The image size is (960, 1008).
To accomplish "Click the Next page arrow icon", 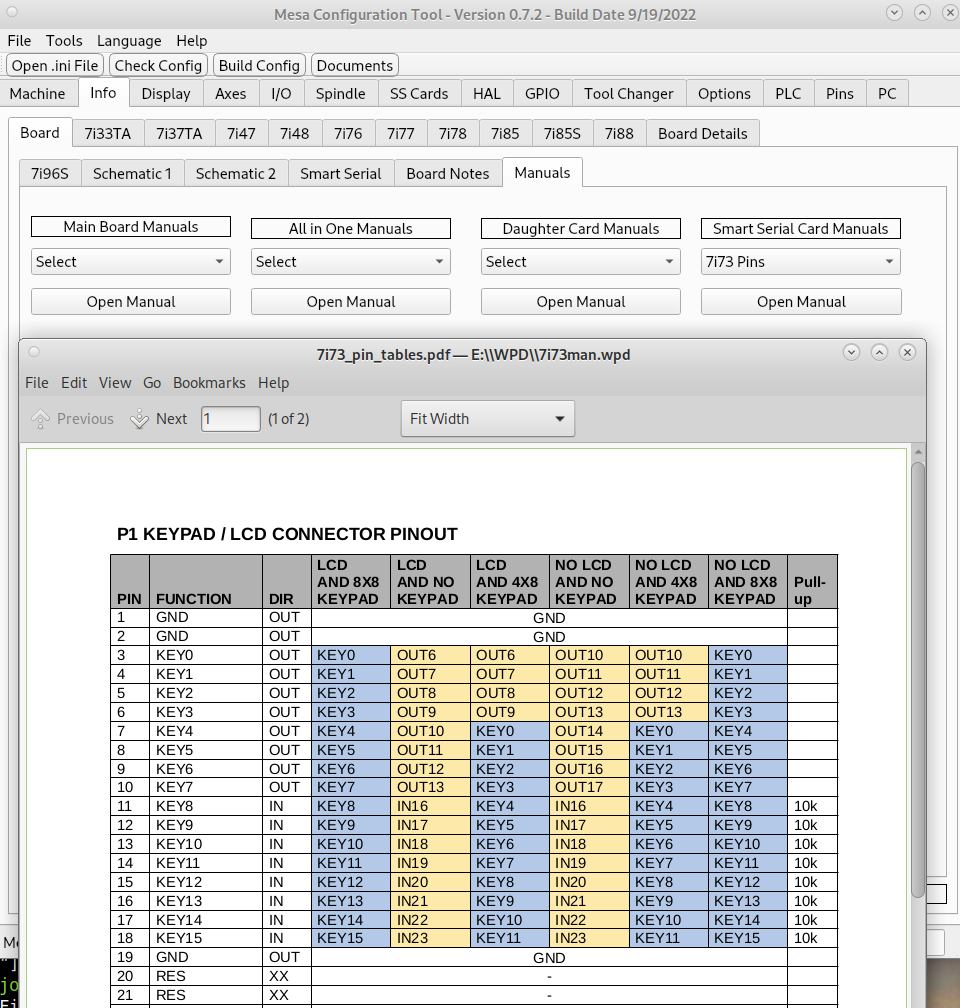I will 140,419.
